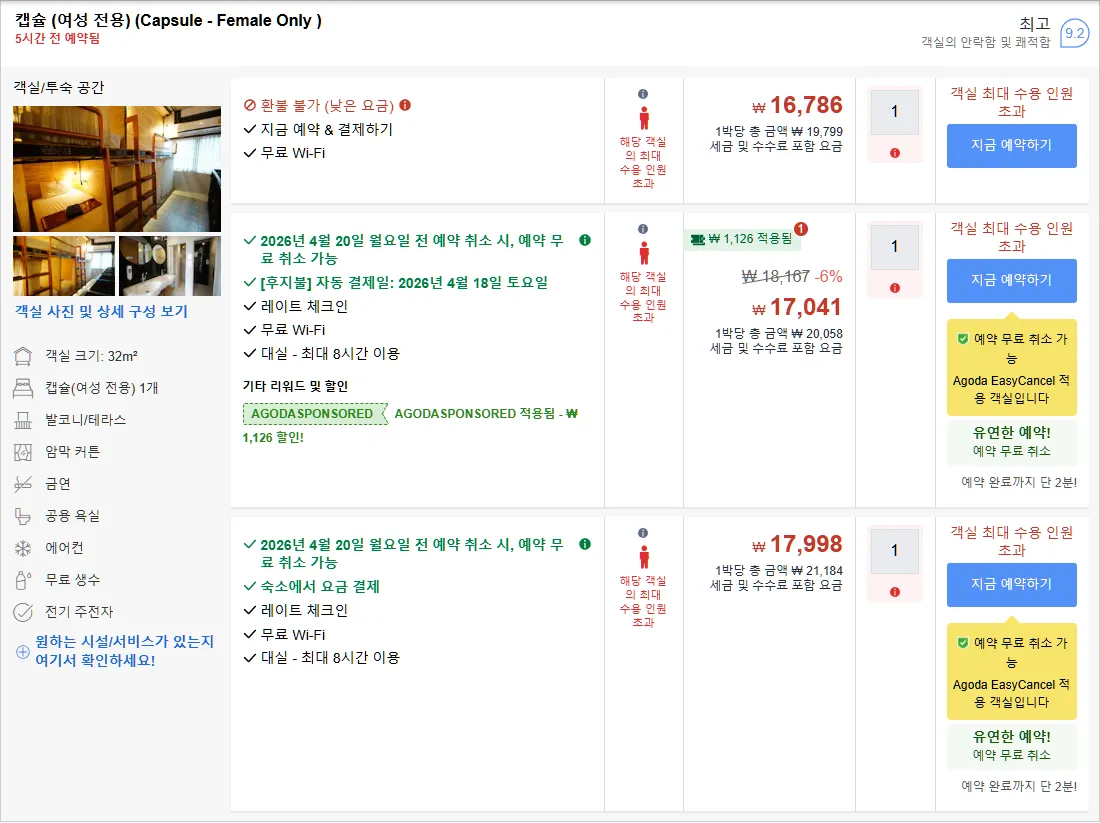Viewport: 1100px width, 823px height.
Task: Open the main capsule bunk room photo
Action: coord(116,169)
